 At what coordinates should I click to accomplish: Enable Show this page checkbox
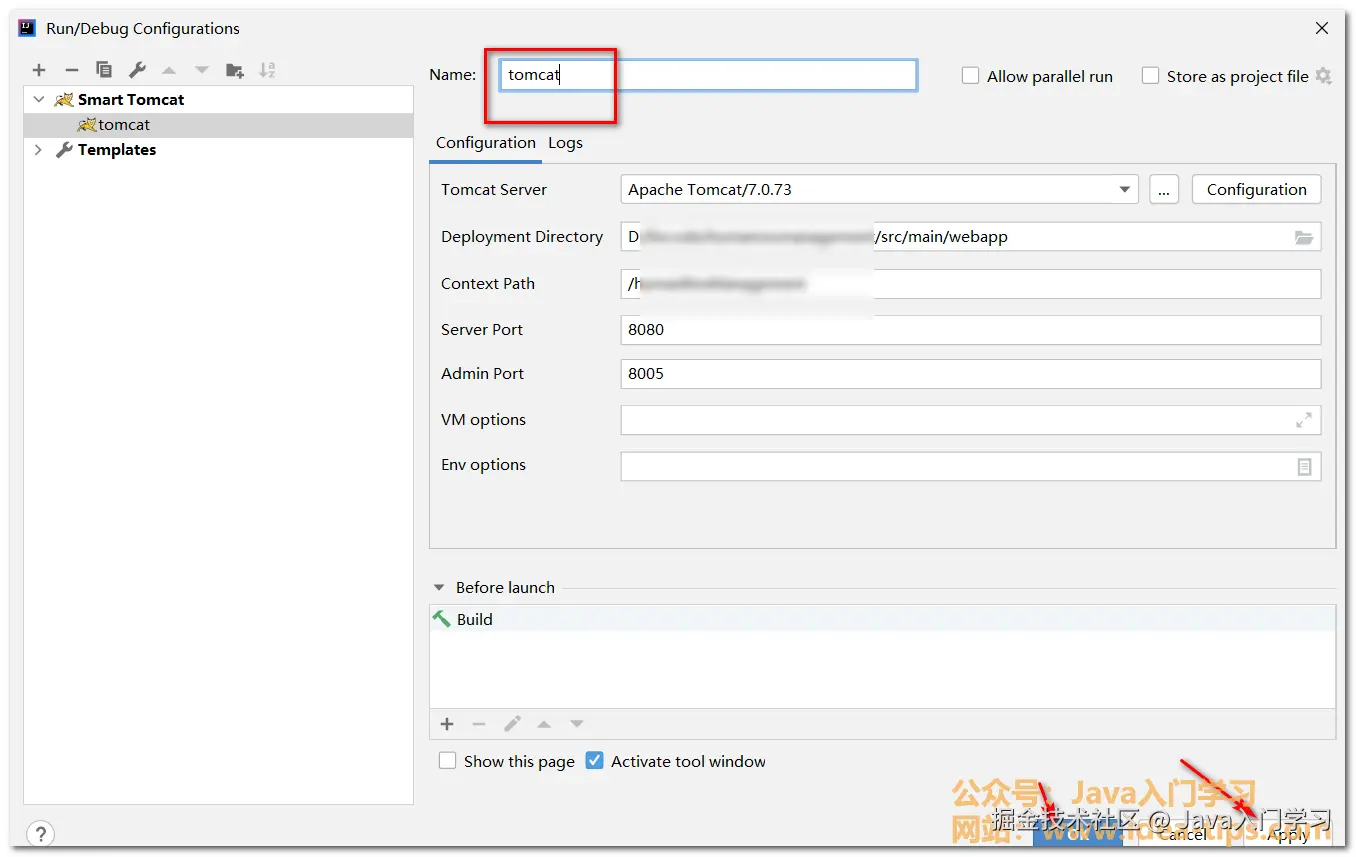tap(447, 761)
